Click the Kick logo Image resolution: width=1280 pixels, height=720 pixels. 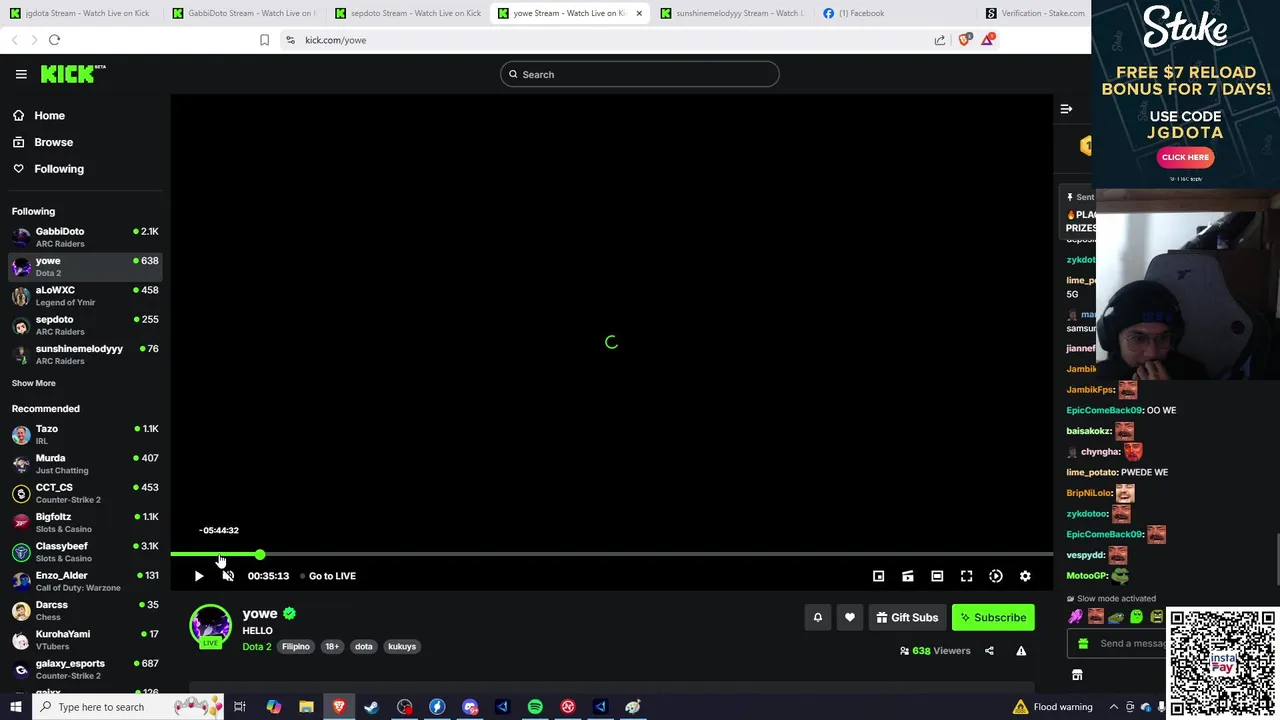tap(72, 74)
